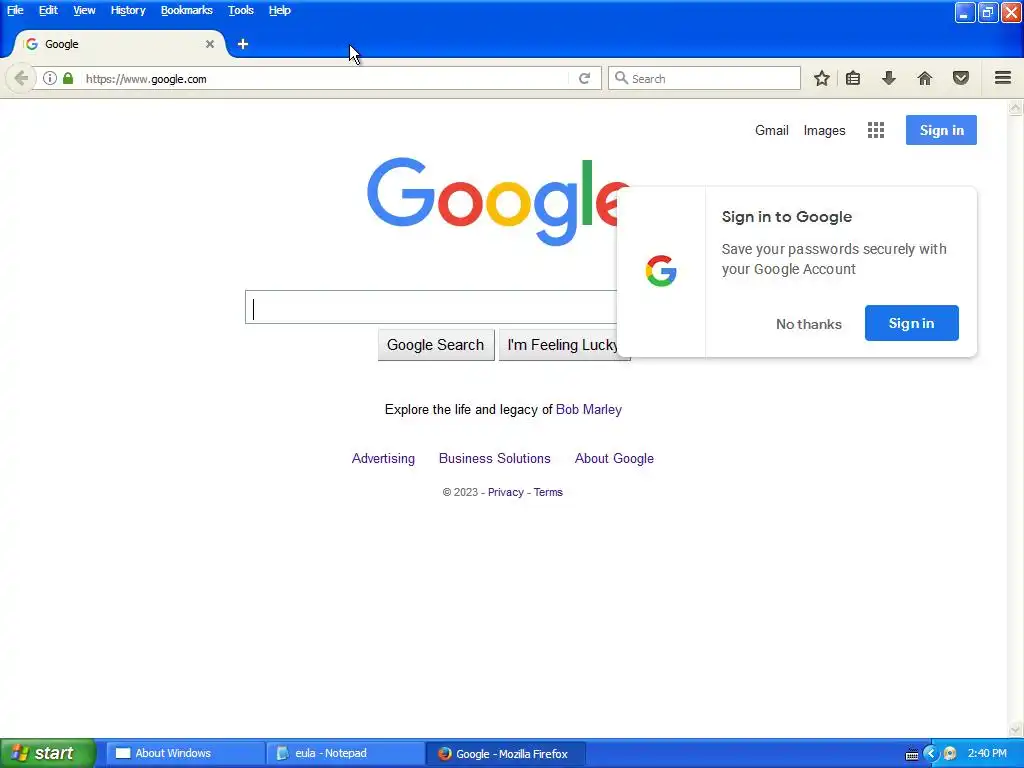Open the Downloads arrow icon
The width and height of the screenshot is (1024, 768).
pyautogui.click(x=889, y=78)
